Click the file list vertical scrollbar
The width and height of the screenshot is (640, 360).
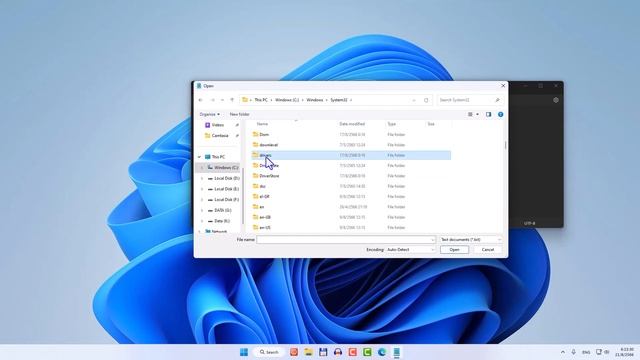click(505, 145)
